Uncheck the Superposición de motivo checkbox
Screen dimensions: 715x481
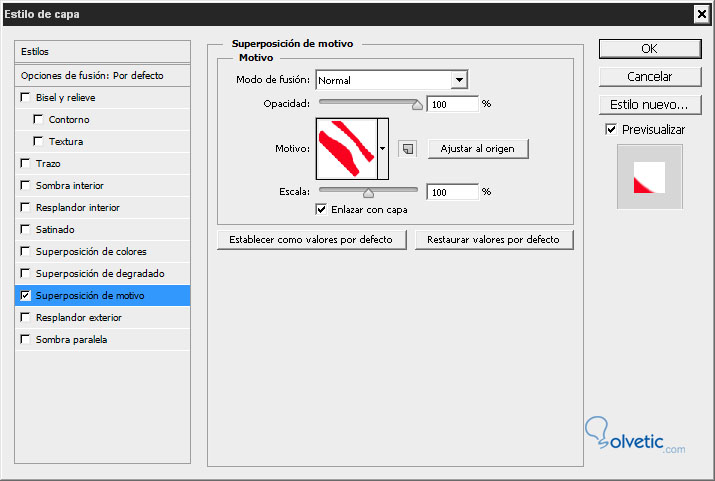click(26, 295)
